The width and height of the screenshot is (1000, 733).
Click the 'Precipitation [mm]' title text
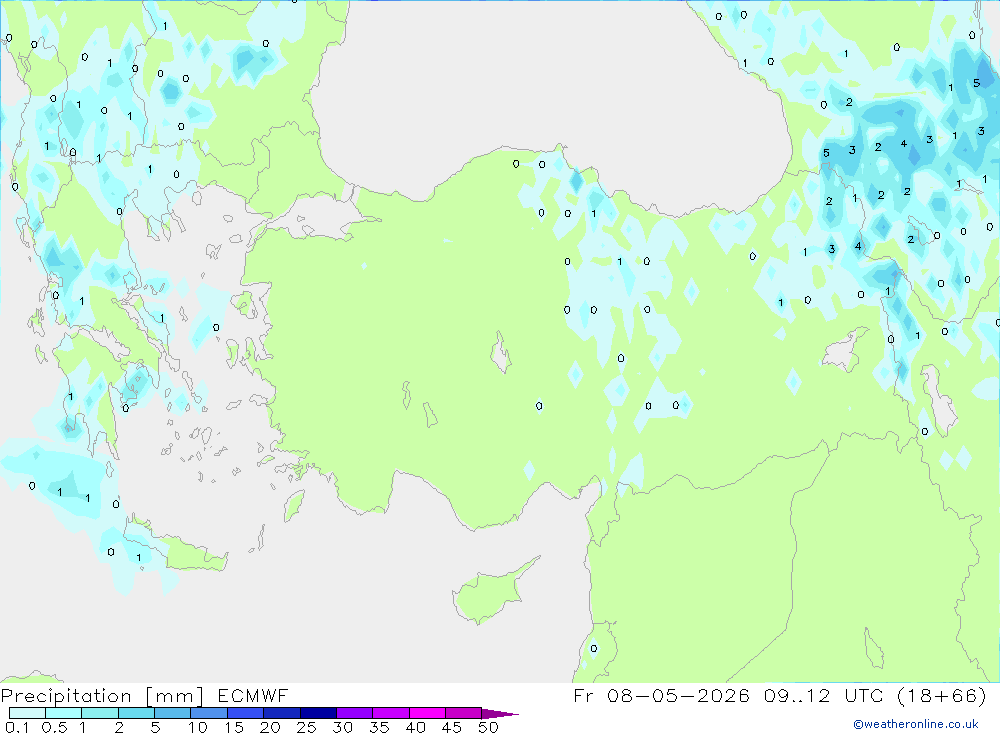[x=102, y=696]
